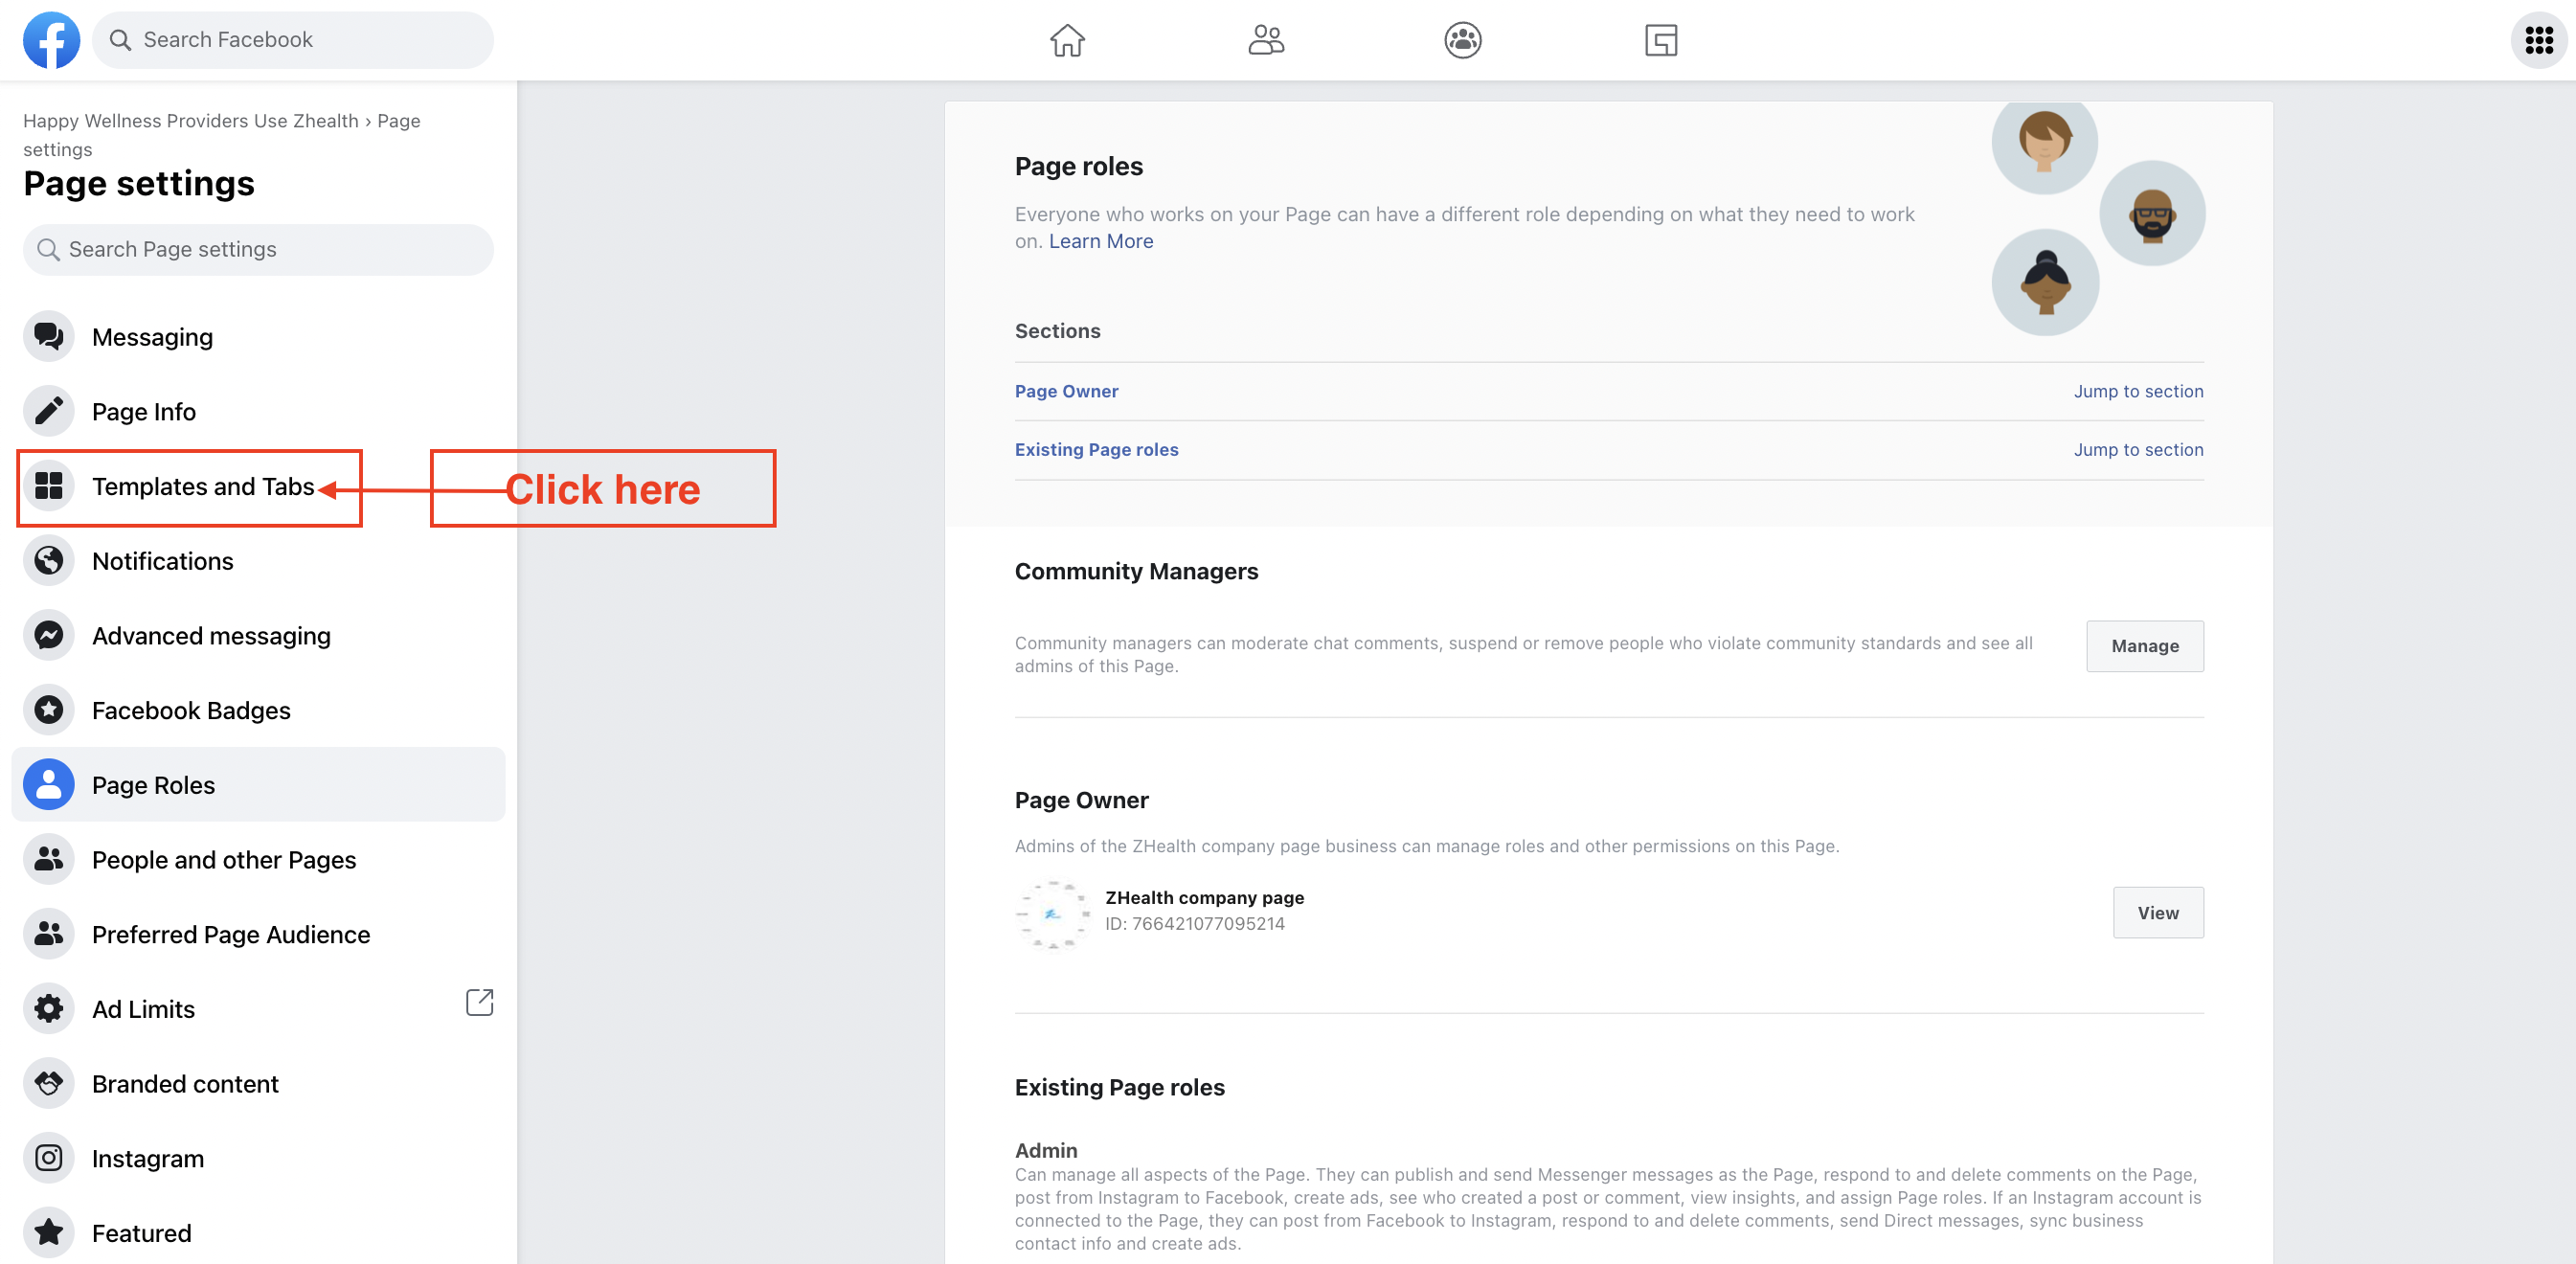This screenshot has width=2576, height=1264.
Task: Open the Featured settings label
Action: 141,1233
